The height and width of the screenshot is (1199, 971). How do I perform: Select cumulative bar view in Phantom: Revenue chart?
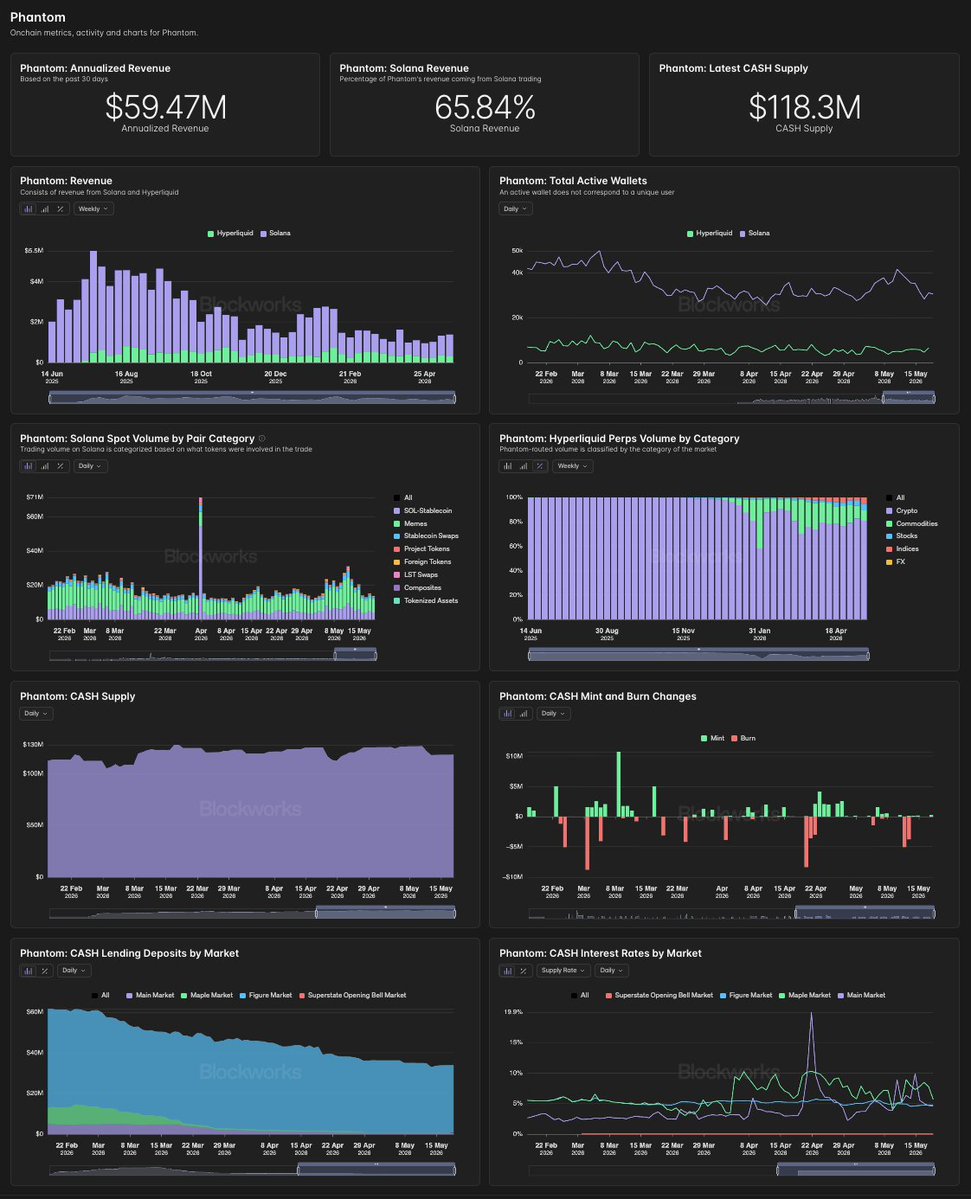click(44, 209)
